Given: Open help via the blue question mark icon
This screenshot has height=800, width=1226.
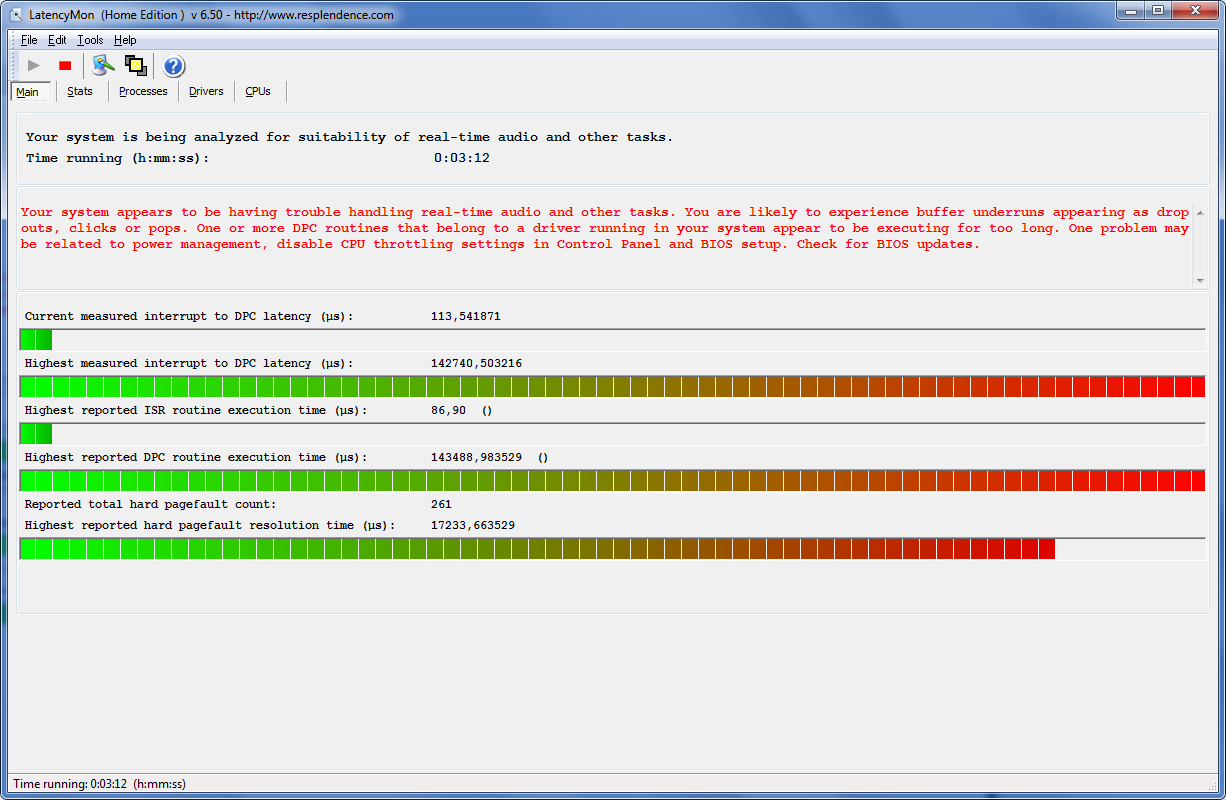Looking at the screenshot, I should pos(174,66).
